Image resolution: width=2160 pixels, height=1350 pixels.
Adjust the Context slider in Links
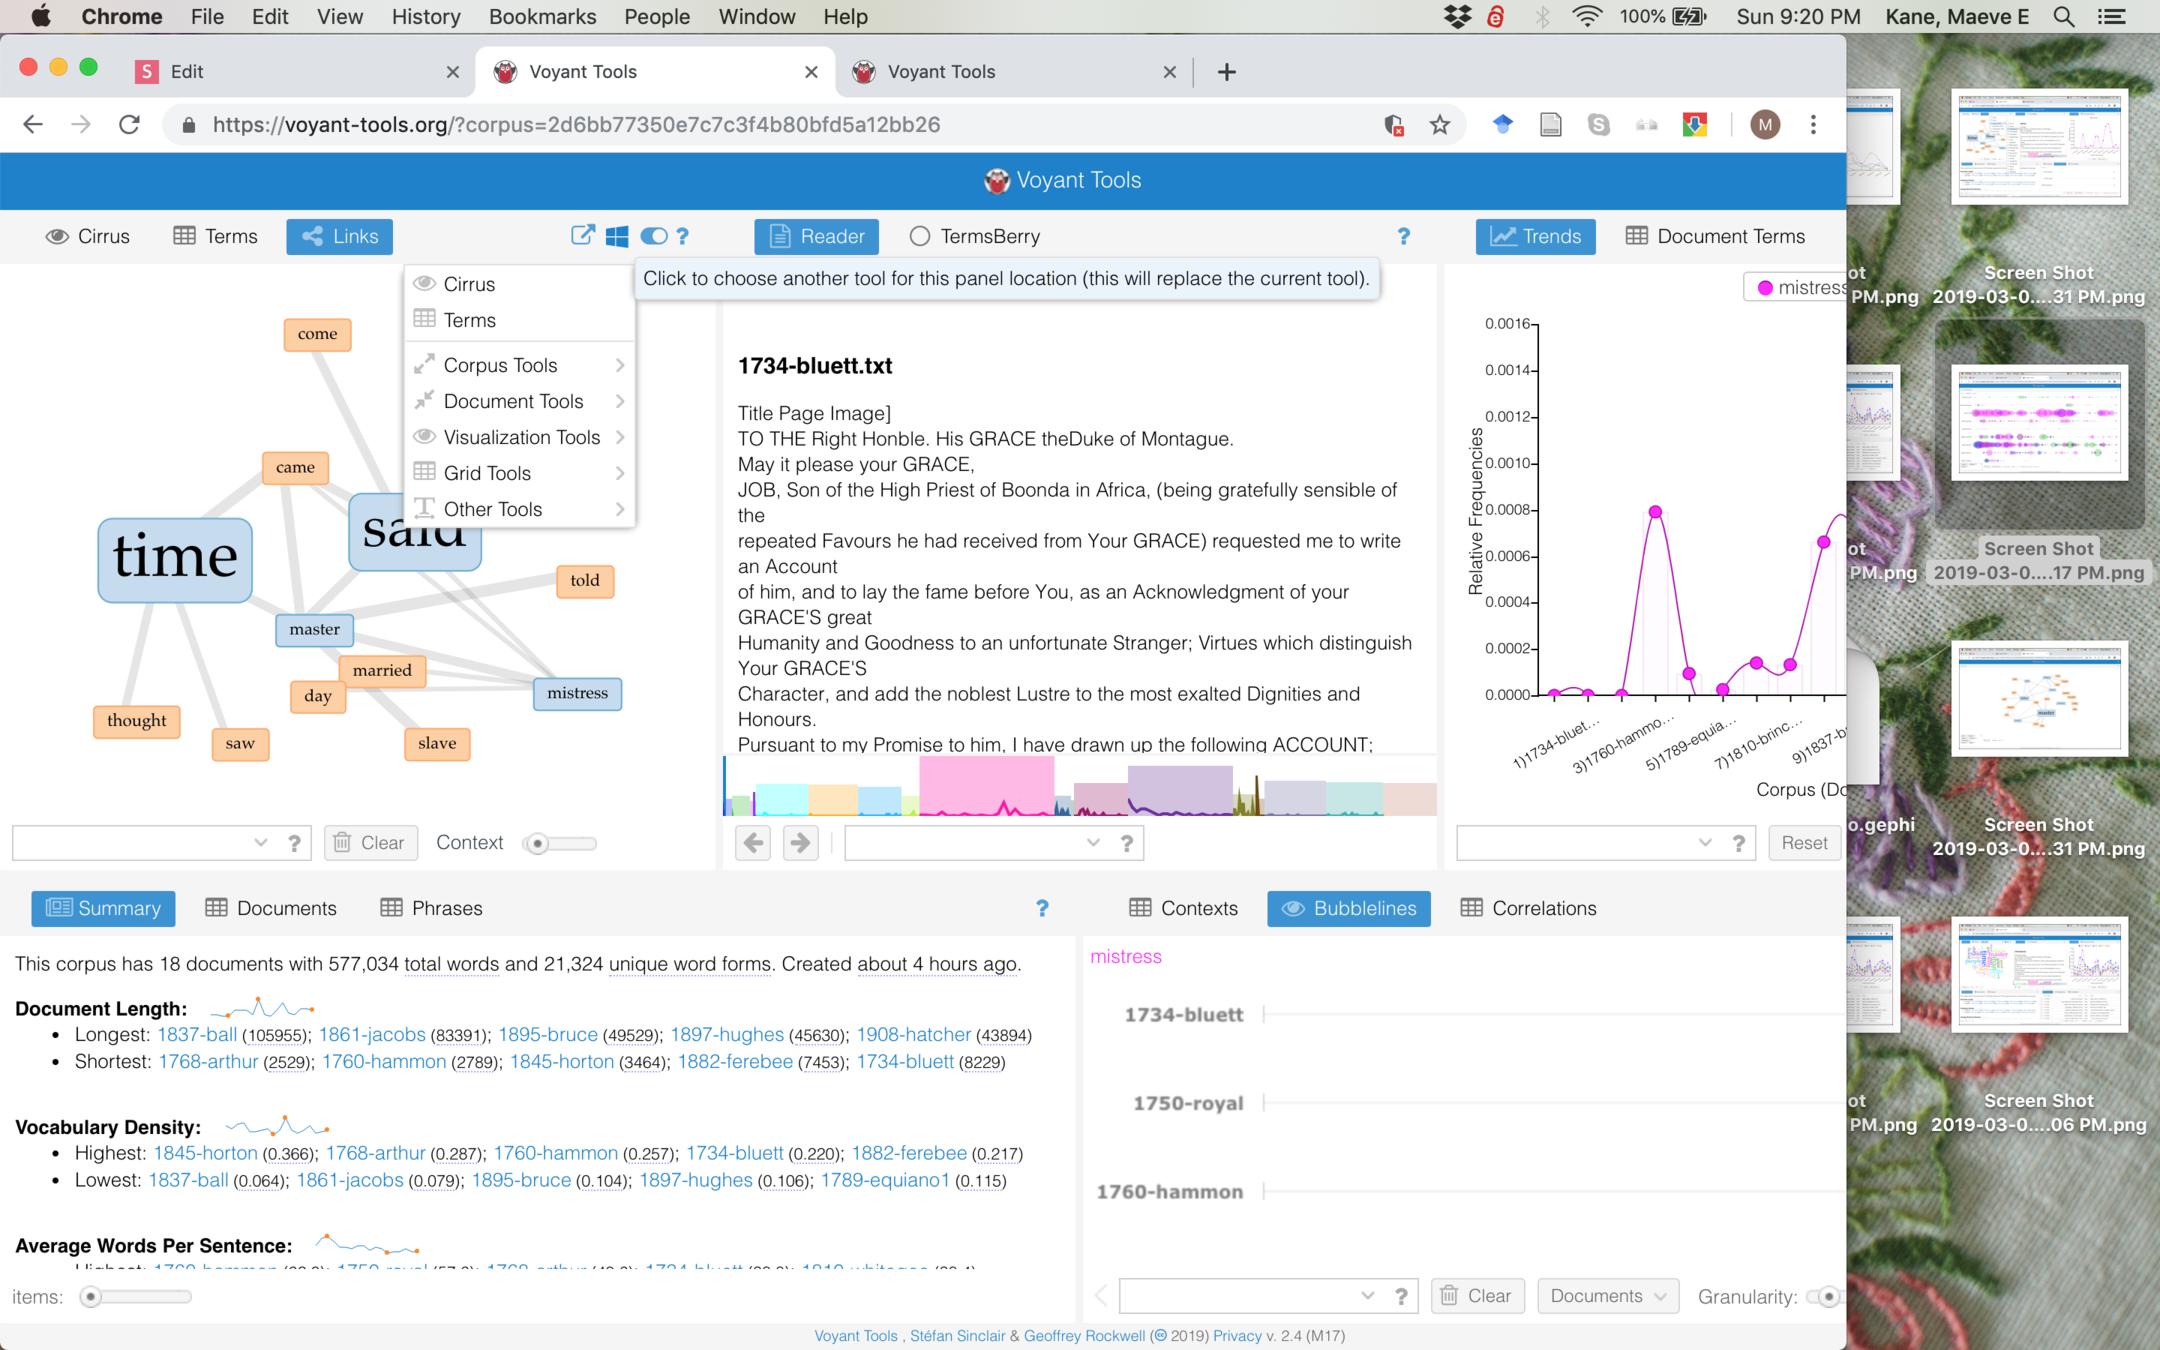(539, 843)
